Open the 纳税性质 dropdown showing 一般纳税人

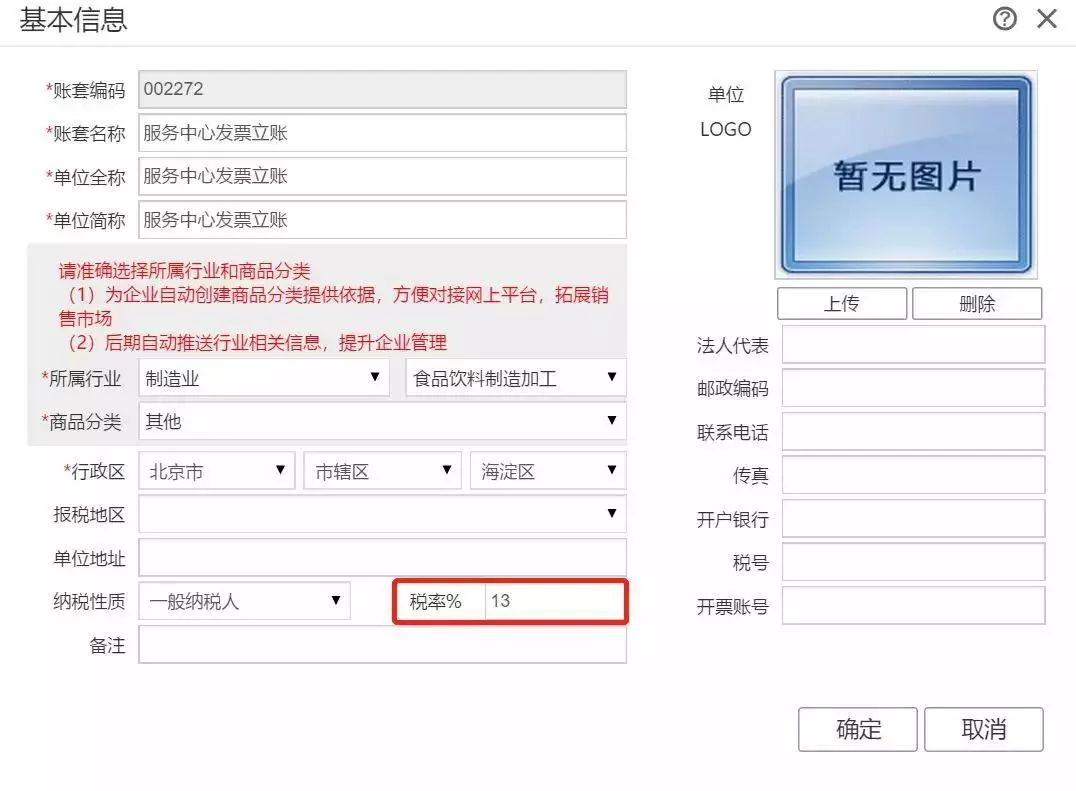click(244, 601)
